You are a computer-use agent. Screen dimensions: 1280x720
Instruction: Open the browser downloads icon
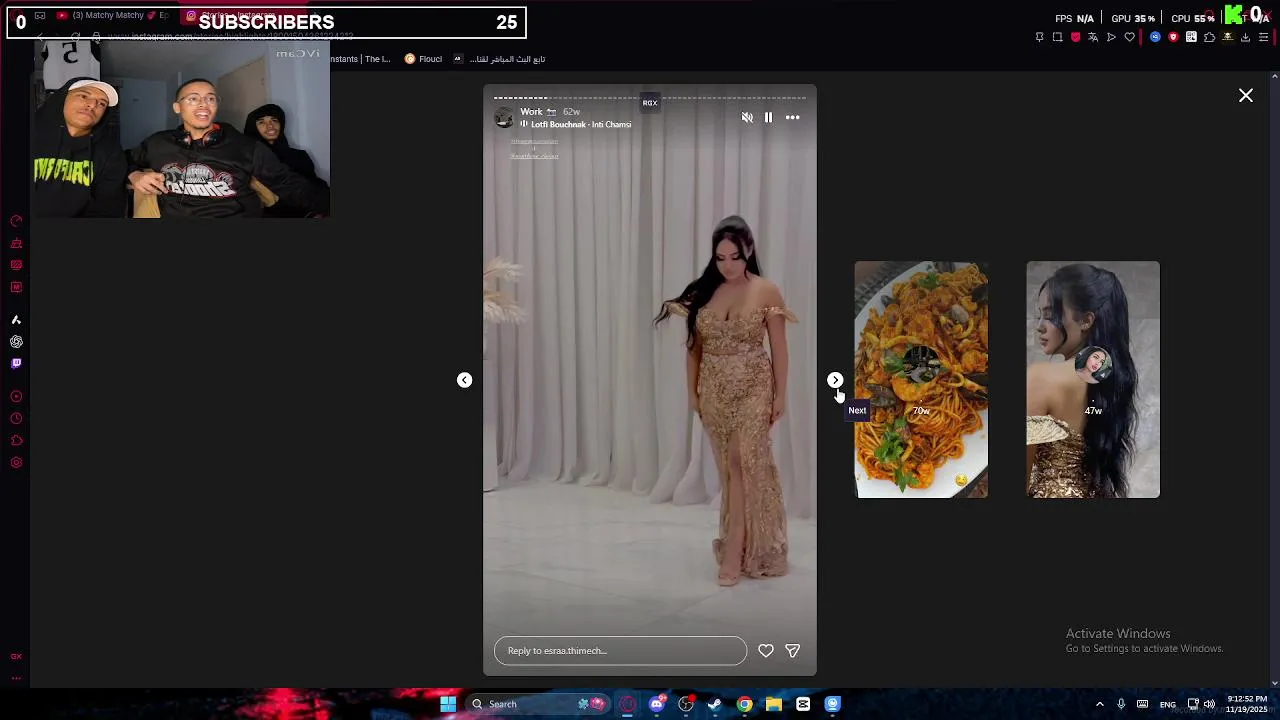pos(1245,37)
